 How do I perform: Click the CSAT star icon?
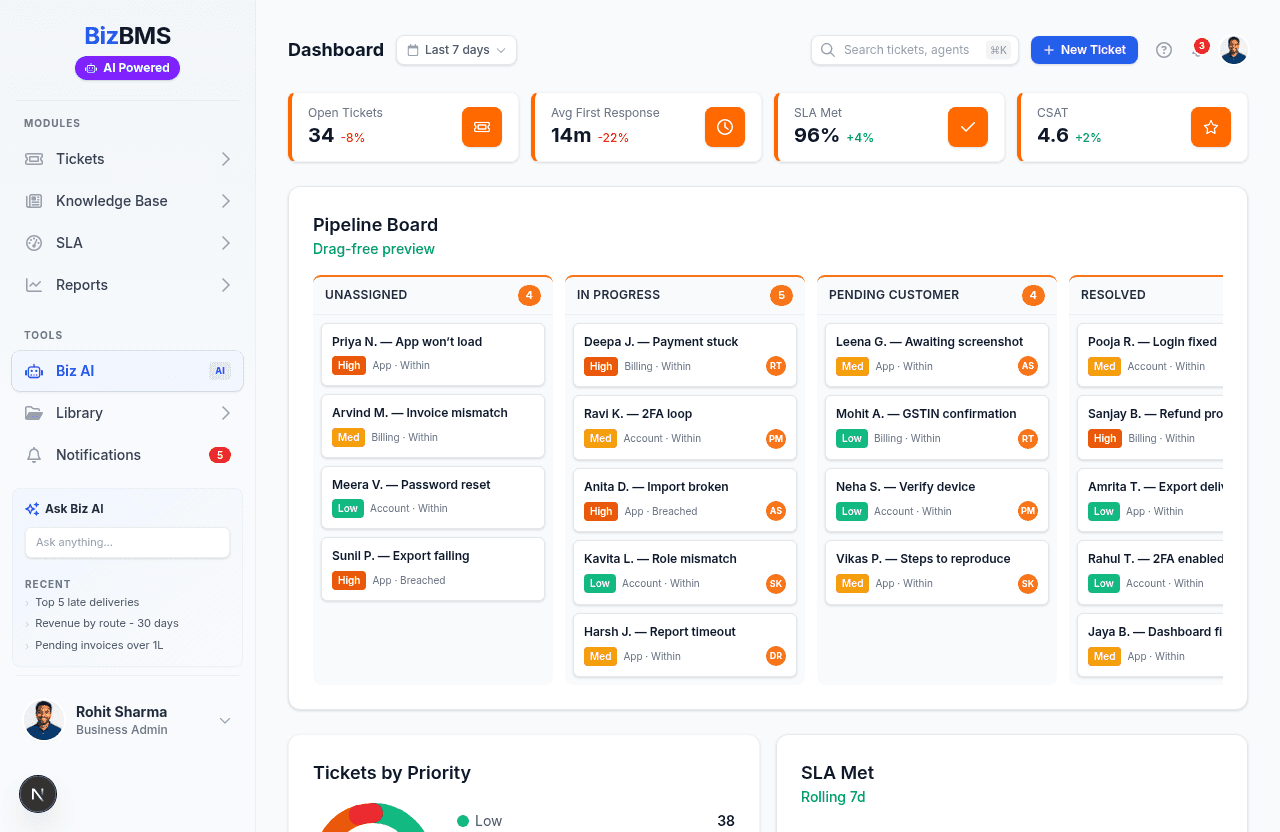click(x=1210, y=127)
